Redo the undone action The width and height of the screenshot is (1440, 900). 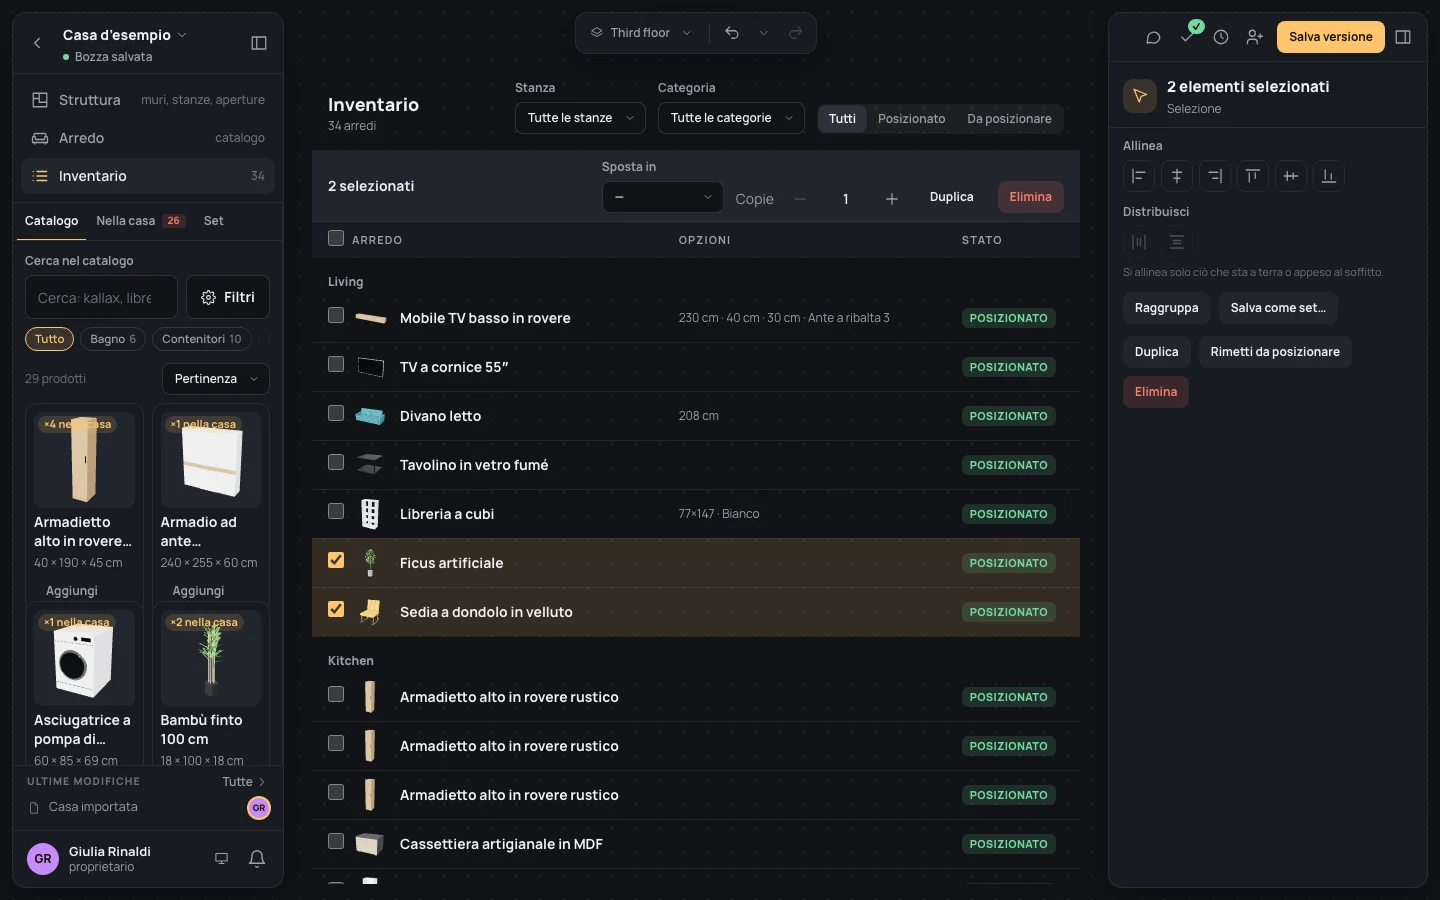click(796, 33)
